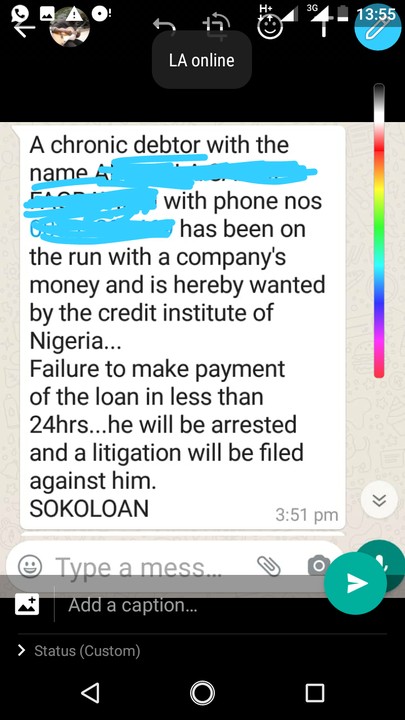Screen dimensions: 405x720
Task: Open the camera icon in message box
Action: [x=318, y=565]
